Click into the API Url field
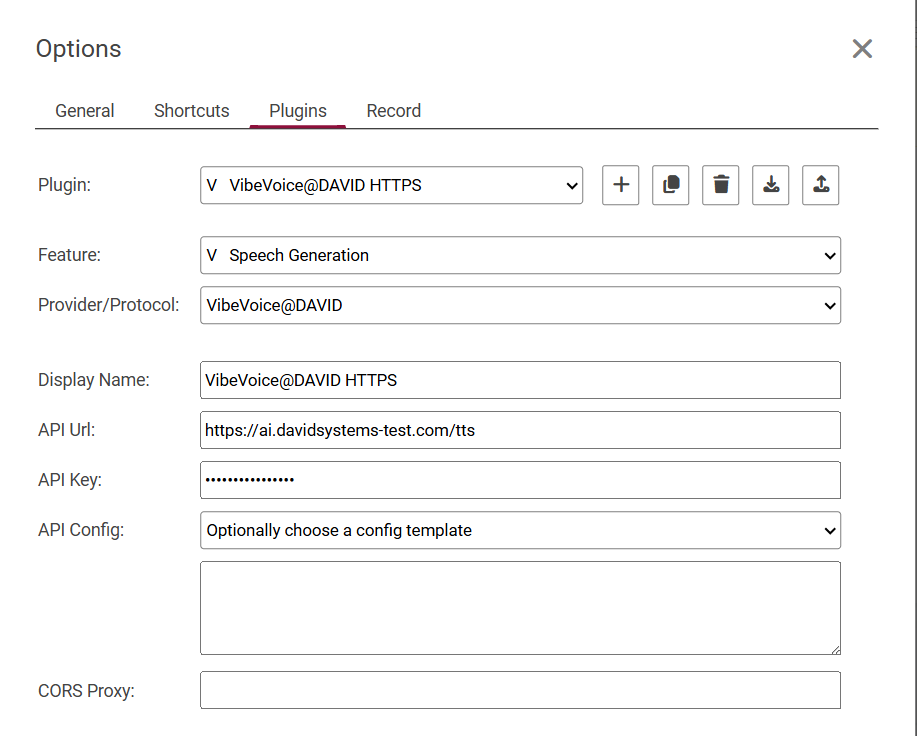 point(520,430)
